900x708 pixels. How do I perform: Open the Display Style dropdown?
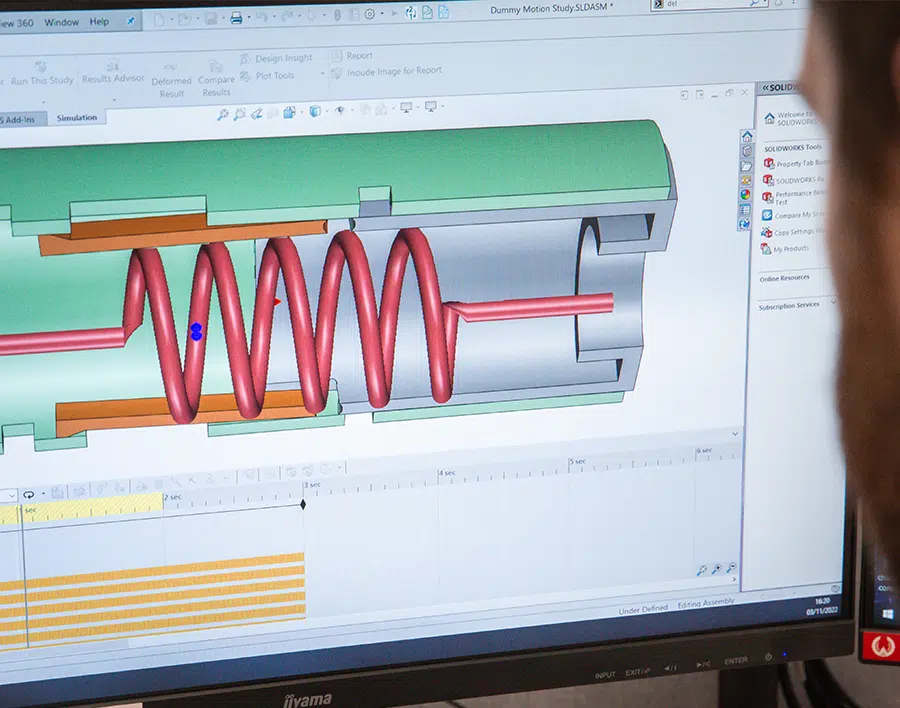point(315,110)
